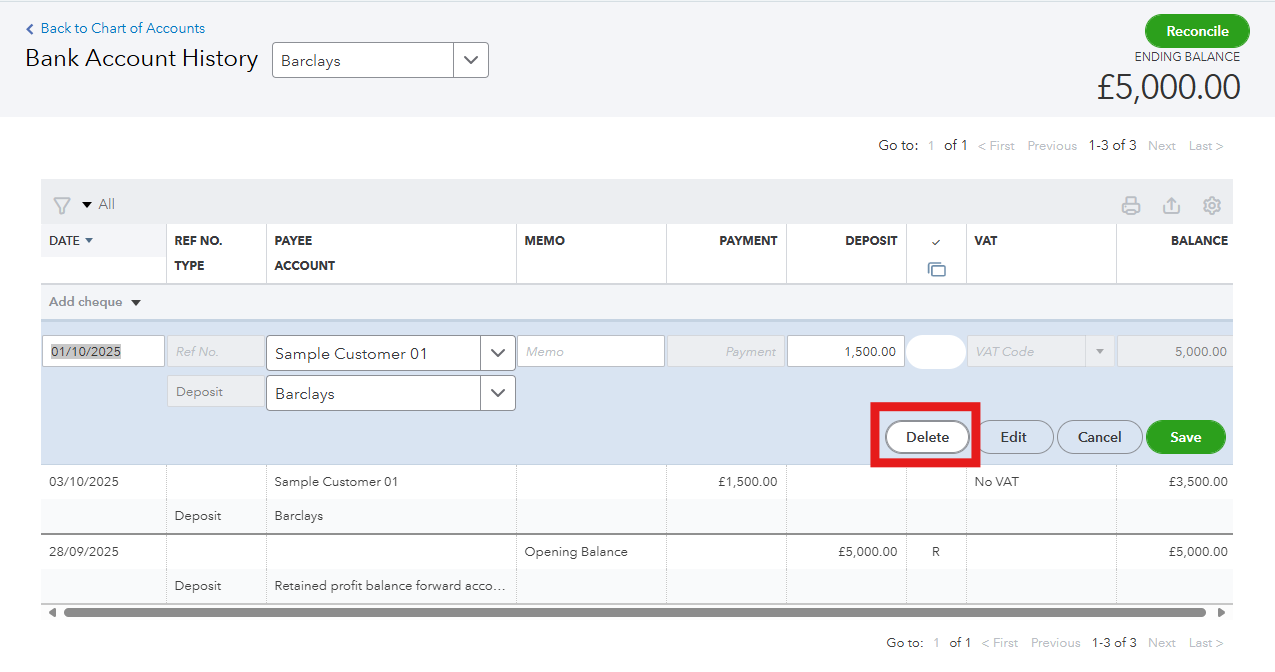
Task: Open the table settings gear icon
Action: pyautogui.click(x=1212, y=205)
